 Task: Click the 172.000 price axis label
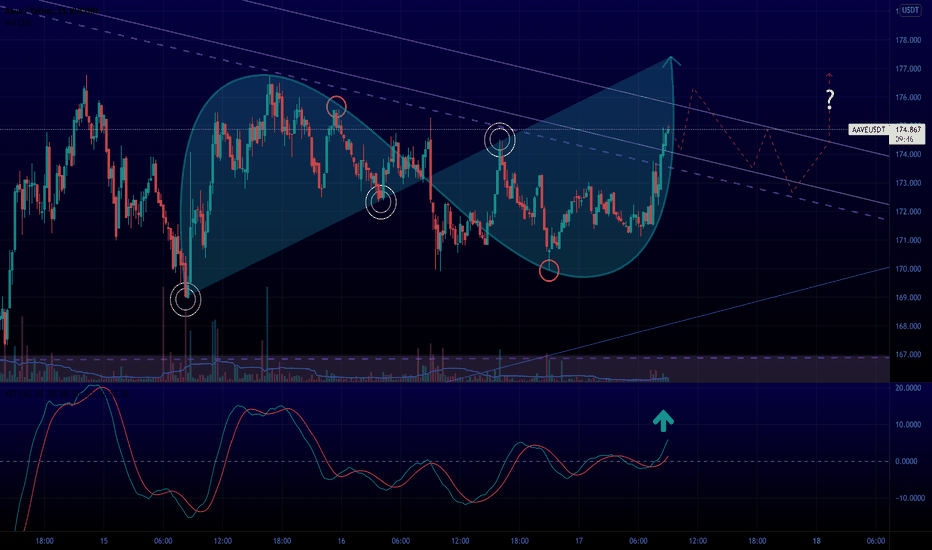tap(908, 212)
